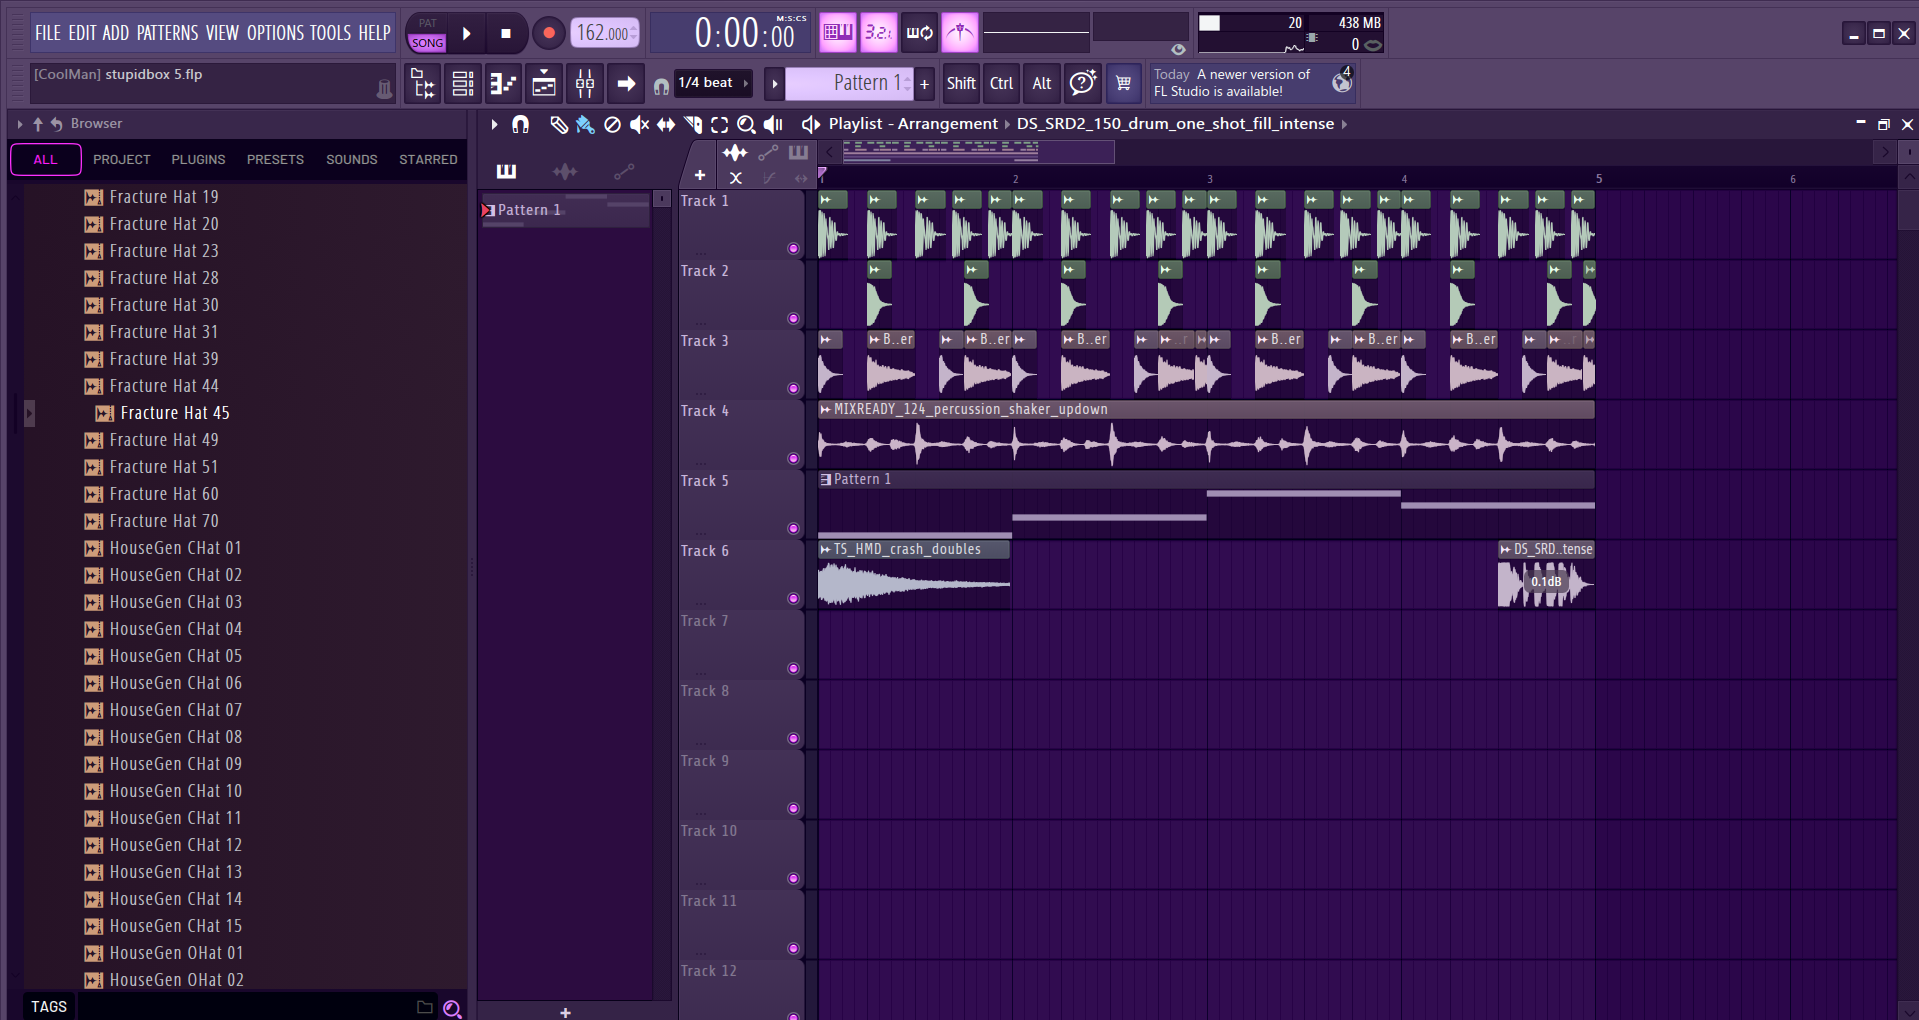Mute Track 6 with its switch
The image size is (1919, 1020).
[793, 598]
